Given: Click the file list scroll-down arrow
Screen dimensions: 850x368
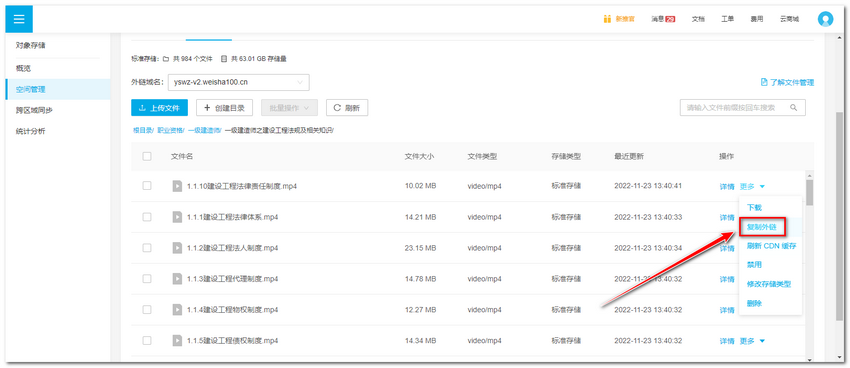Looking at the screenshot, I should click(809, 359).
